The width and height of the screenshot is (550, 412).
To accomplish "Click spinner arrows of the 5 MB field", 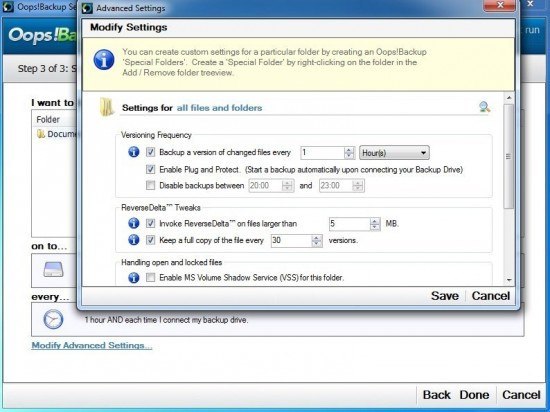I will (x=375, y=224).
